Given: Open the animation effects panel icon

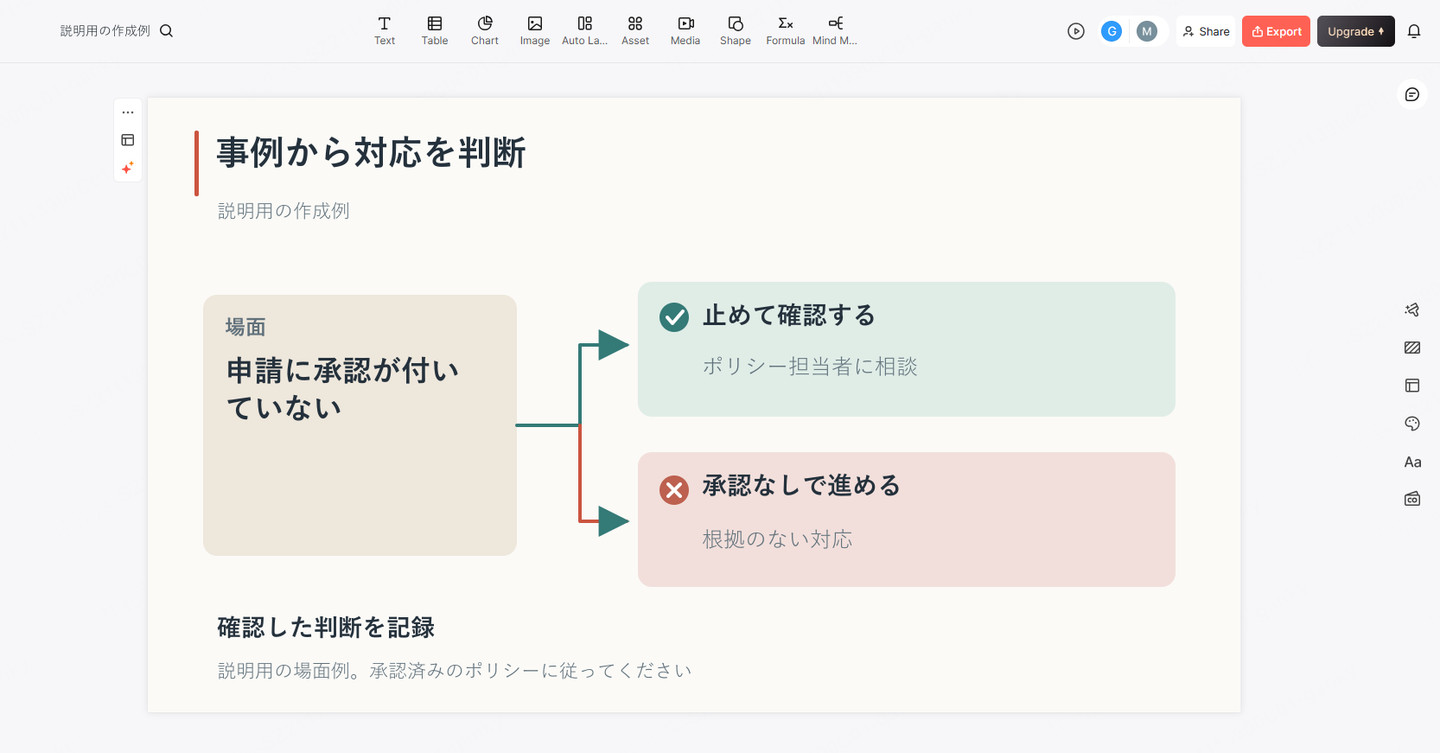Looking at the screenshot, I should pyautogui.click(x=1412, y=310).
